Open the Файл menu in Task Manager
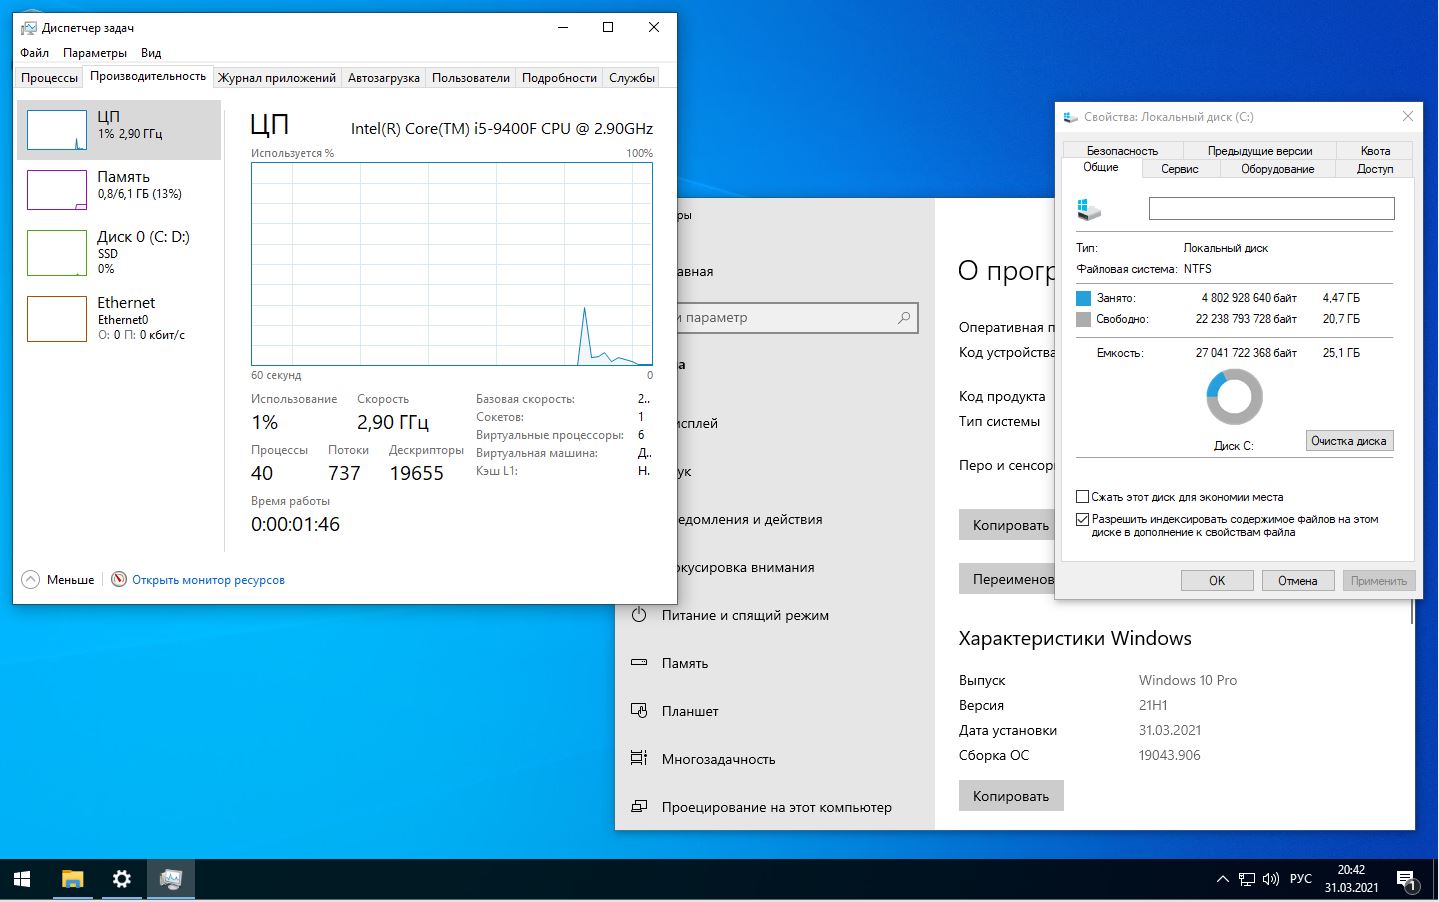The width and height of the screenshot is (1439, 902). [x=34, y=53]
